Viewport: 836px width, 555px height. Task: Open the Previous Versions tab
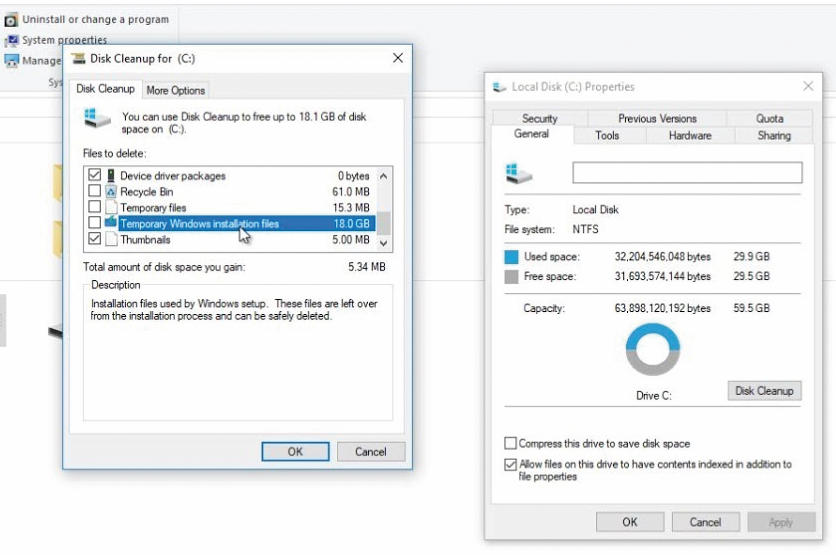[657, 118]
